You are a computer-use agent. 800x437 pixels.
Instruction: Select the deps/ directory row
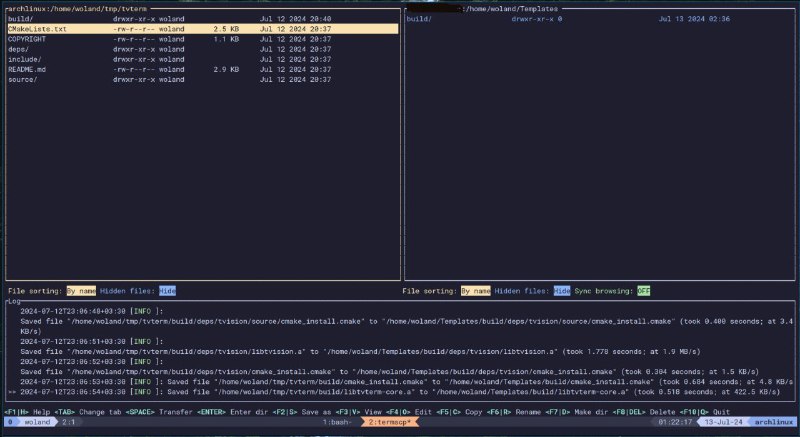203,49
